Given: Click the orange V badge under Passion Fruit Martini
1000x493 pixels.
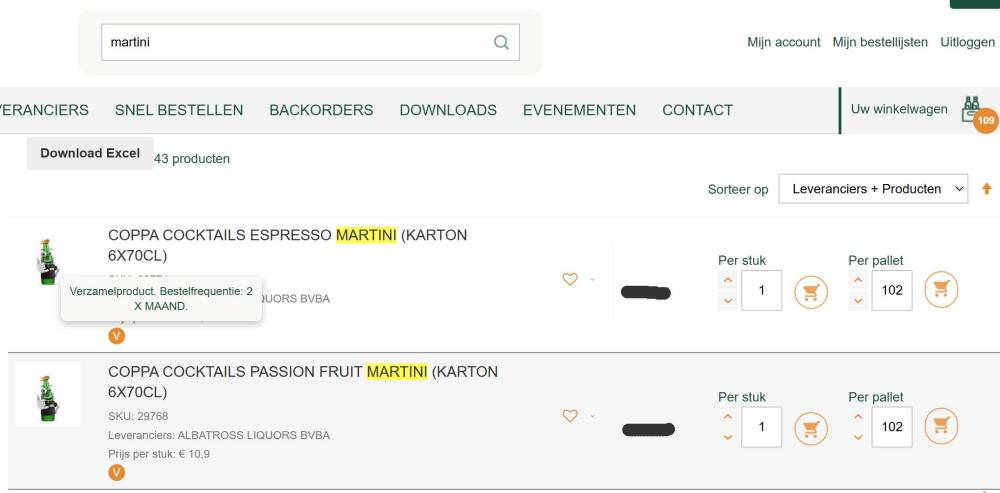Looking at the screenshot, I should click(117, 473).
